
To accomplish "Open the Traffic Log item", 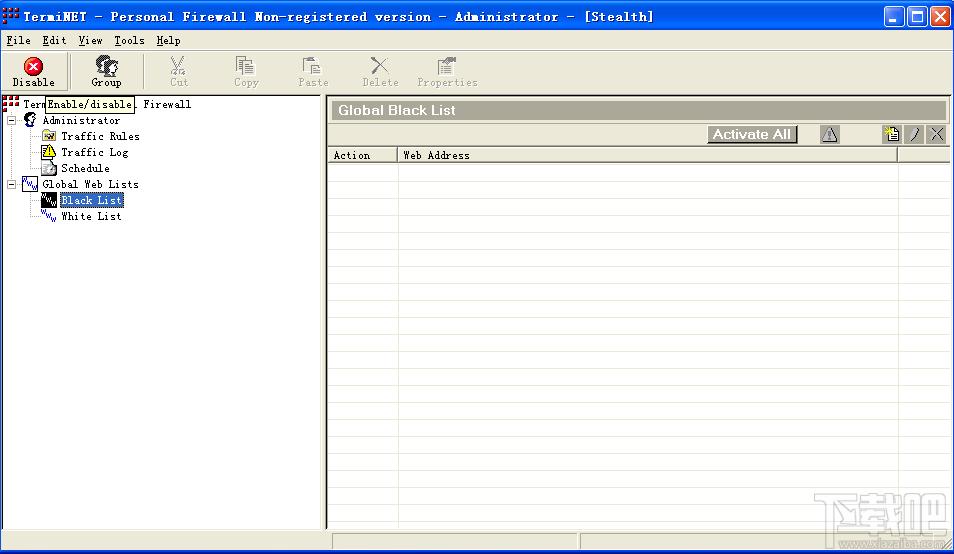I will pos(94,152).
